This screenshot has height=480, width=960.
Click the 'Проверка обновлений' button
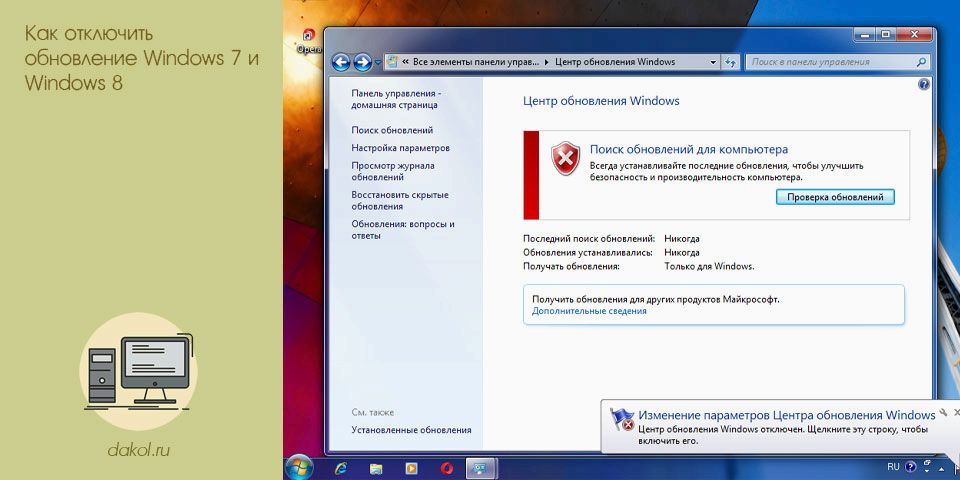pos(835,197)
